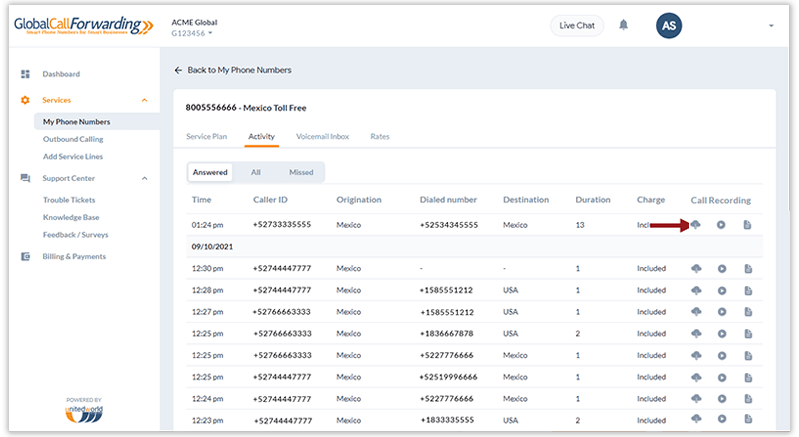Click the AS user avatar
799x437 pixels.
coord(669,25)
